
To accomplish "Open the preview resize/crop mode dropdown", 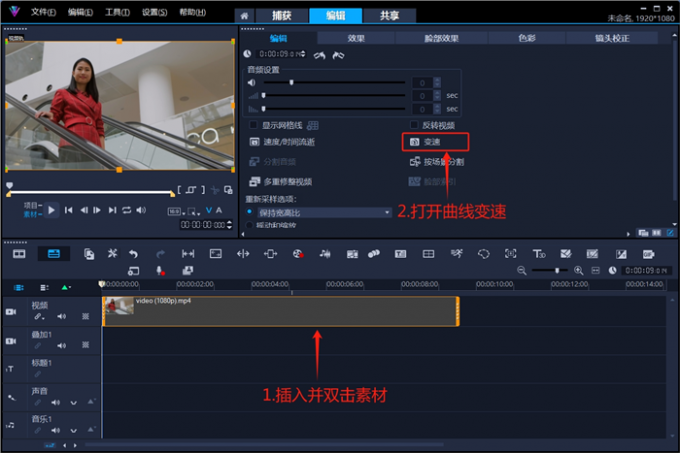I will [194, 212].
